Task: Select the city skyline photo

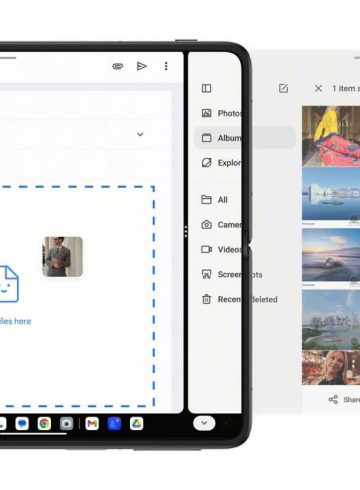Action: pyautogui.click(x=331, y=320)
